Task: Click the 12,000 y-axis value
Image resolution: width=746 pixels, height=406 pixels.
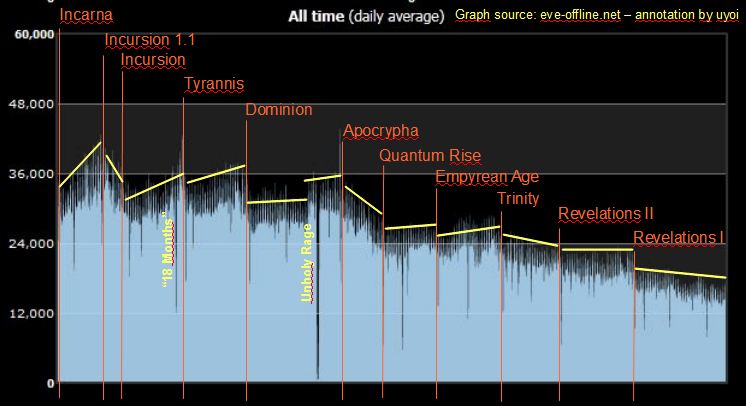Action: click(x=31, y=314)
